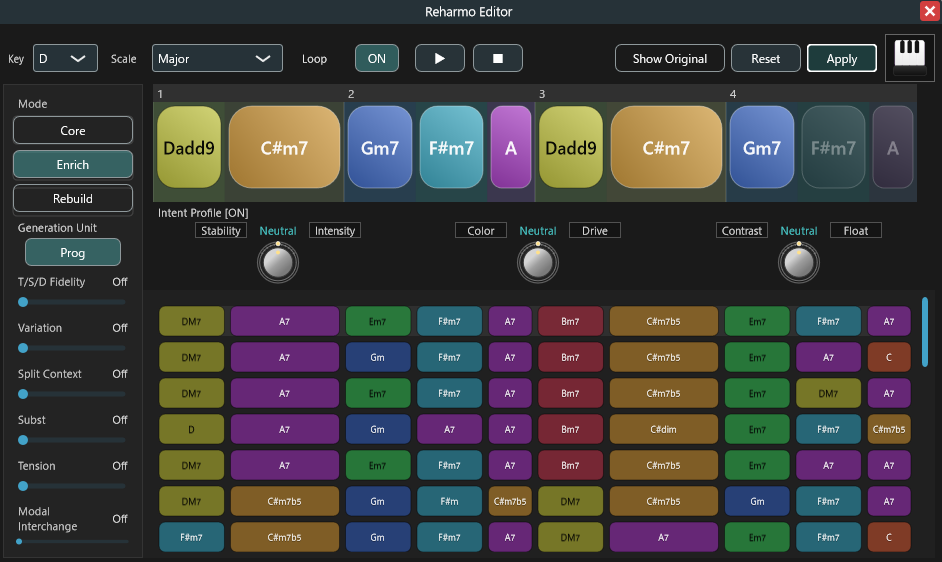Enable Enrich mode
942x562 pixels.
[72, 164]
